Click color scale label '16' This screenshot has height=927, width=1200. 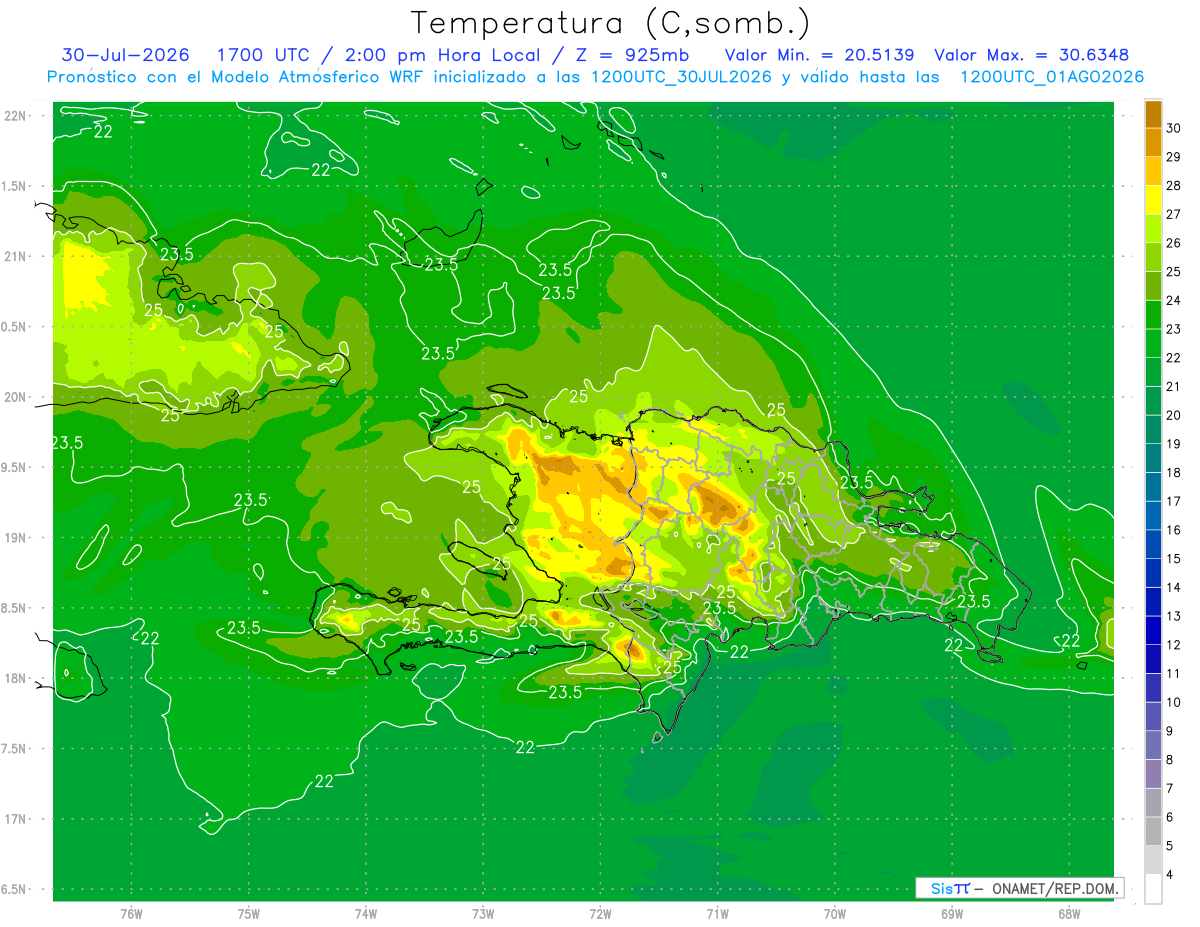(1174, 530)
